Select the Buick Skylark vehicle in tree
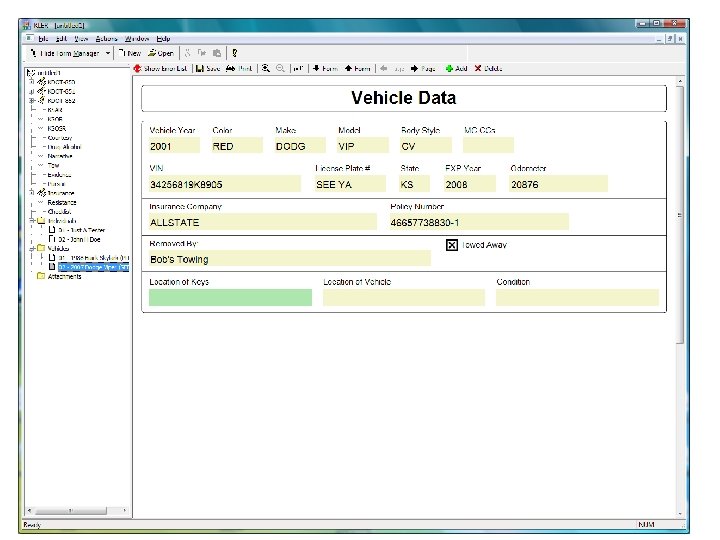This screenshot has height=540, width=720. coord(93,258)
